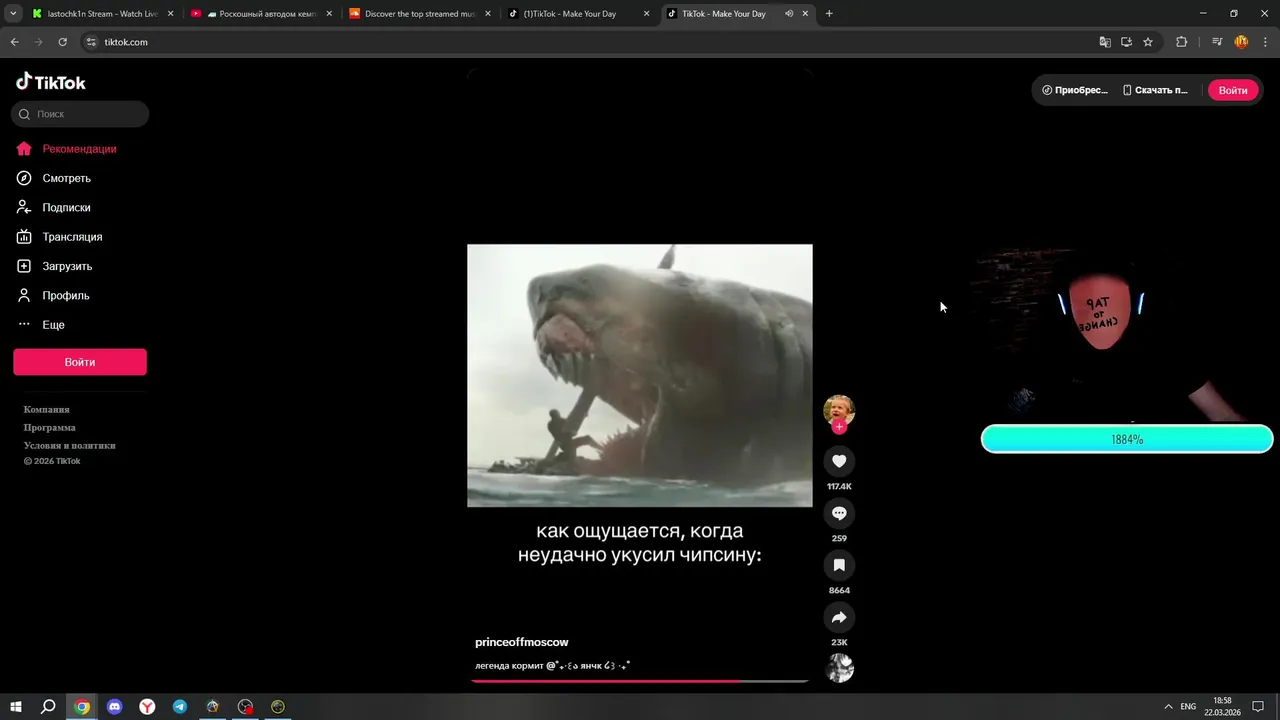
Task: View site information icon in address bar
Action: (91, 42)
